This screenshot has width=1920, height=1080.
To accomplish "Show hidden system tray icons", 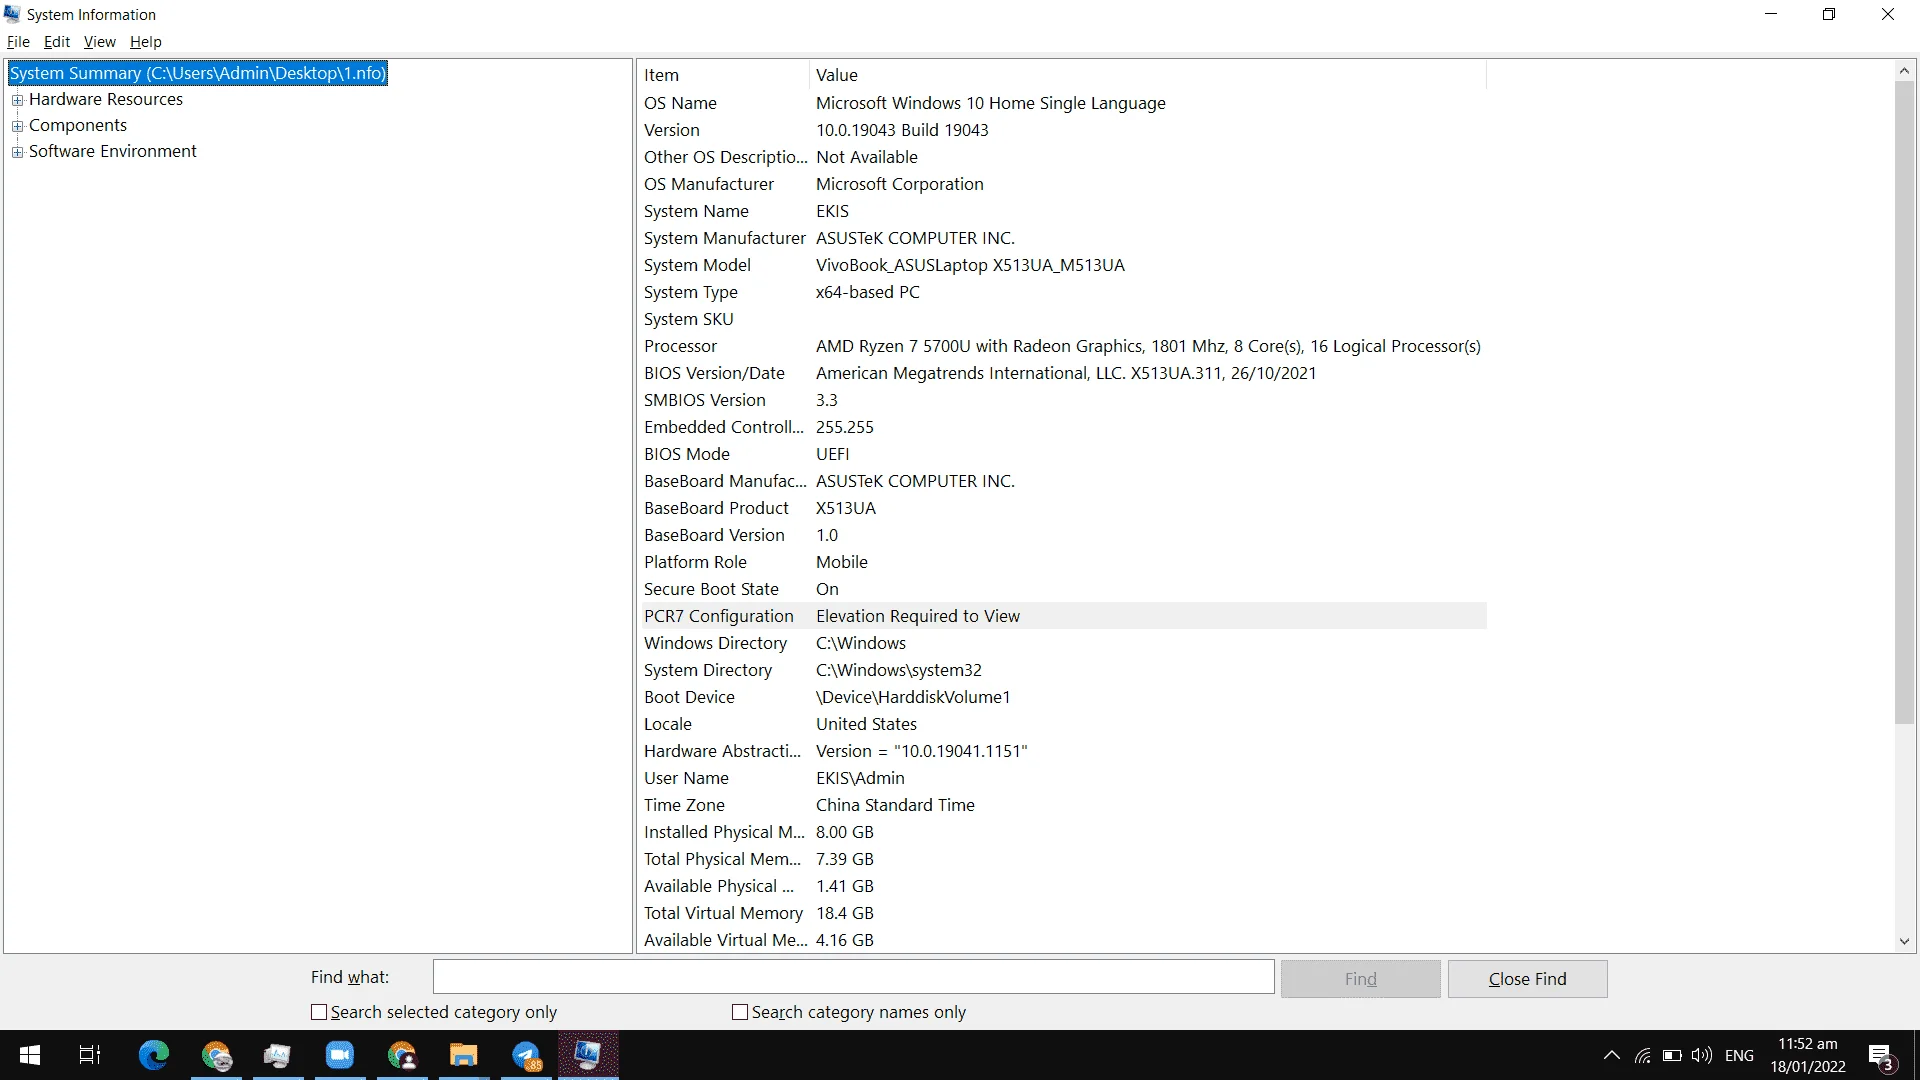I will [x=1612, y=1055].
